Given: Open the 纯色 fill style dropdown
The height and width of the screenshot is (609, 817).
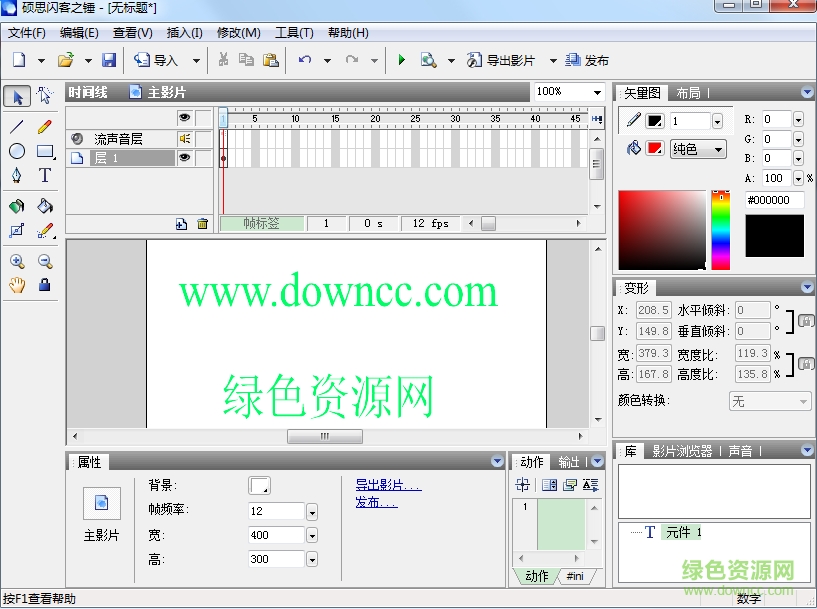Looking at the screenshot, I should pos(700,148).
